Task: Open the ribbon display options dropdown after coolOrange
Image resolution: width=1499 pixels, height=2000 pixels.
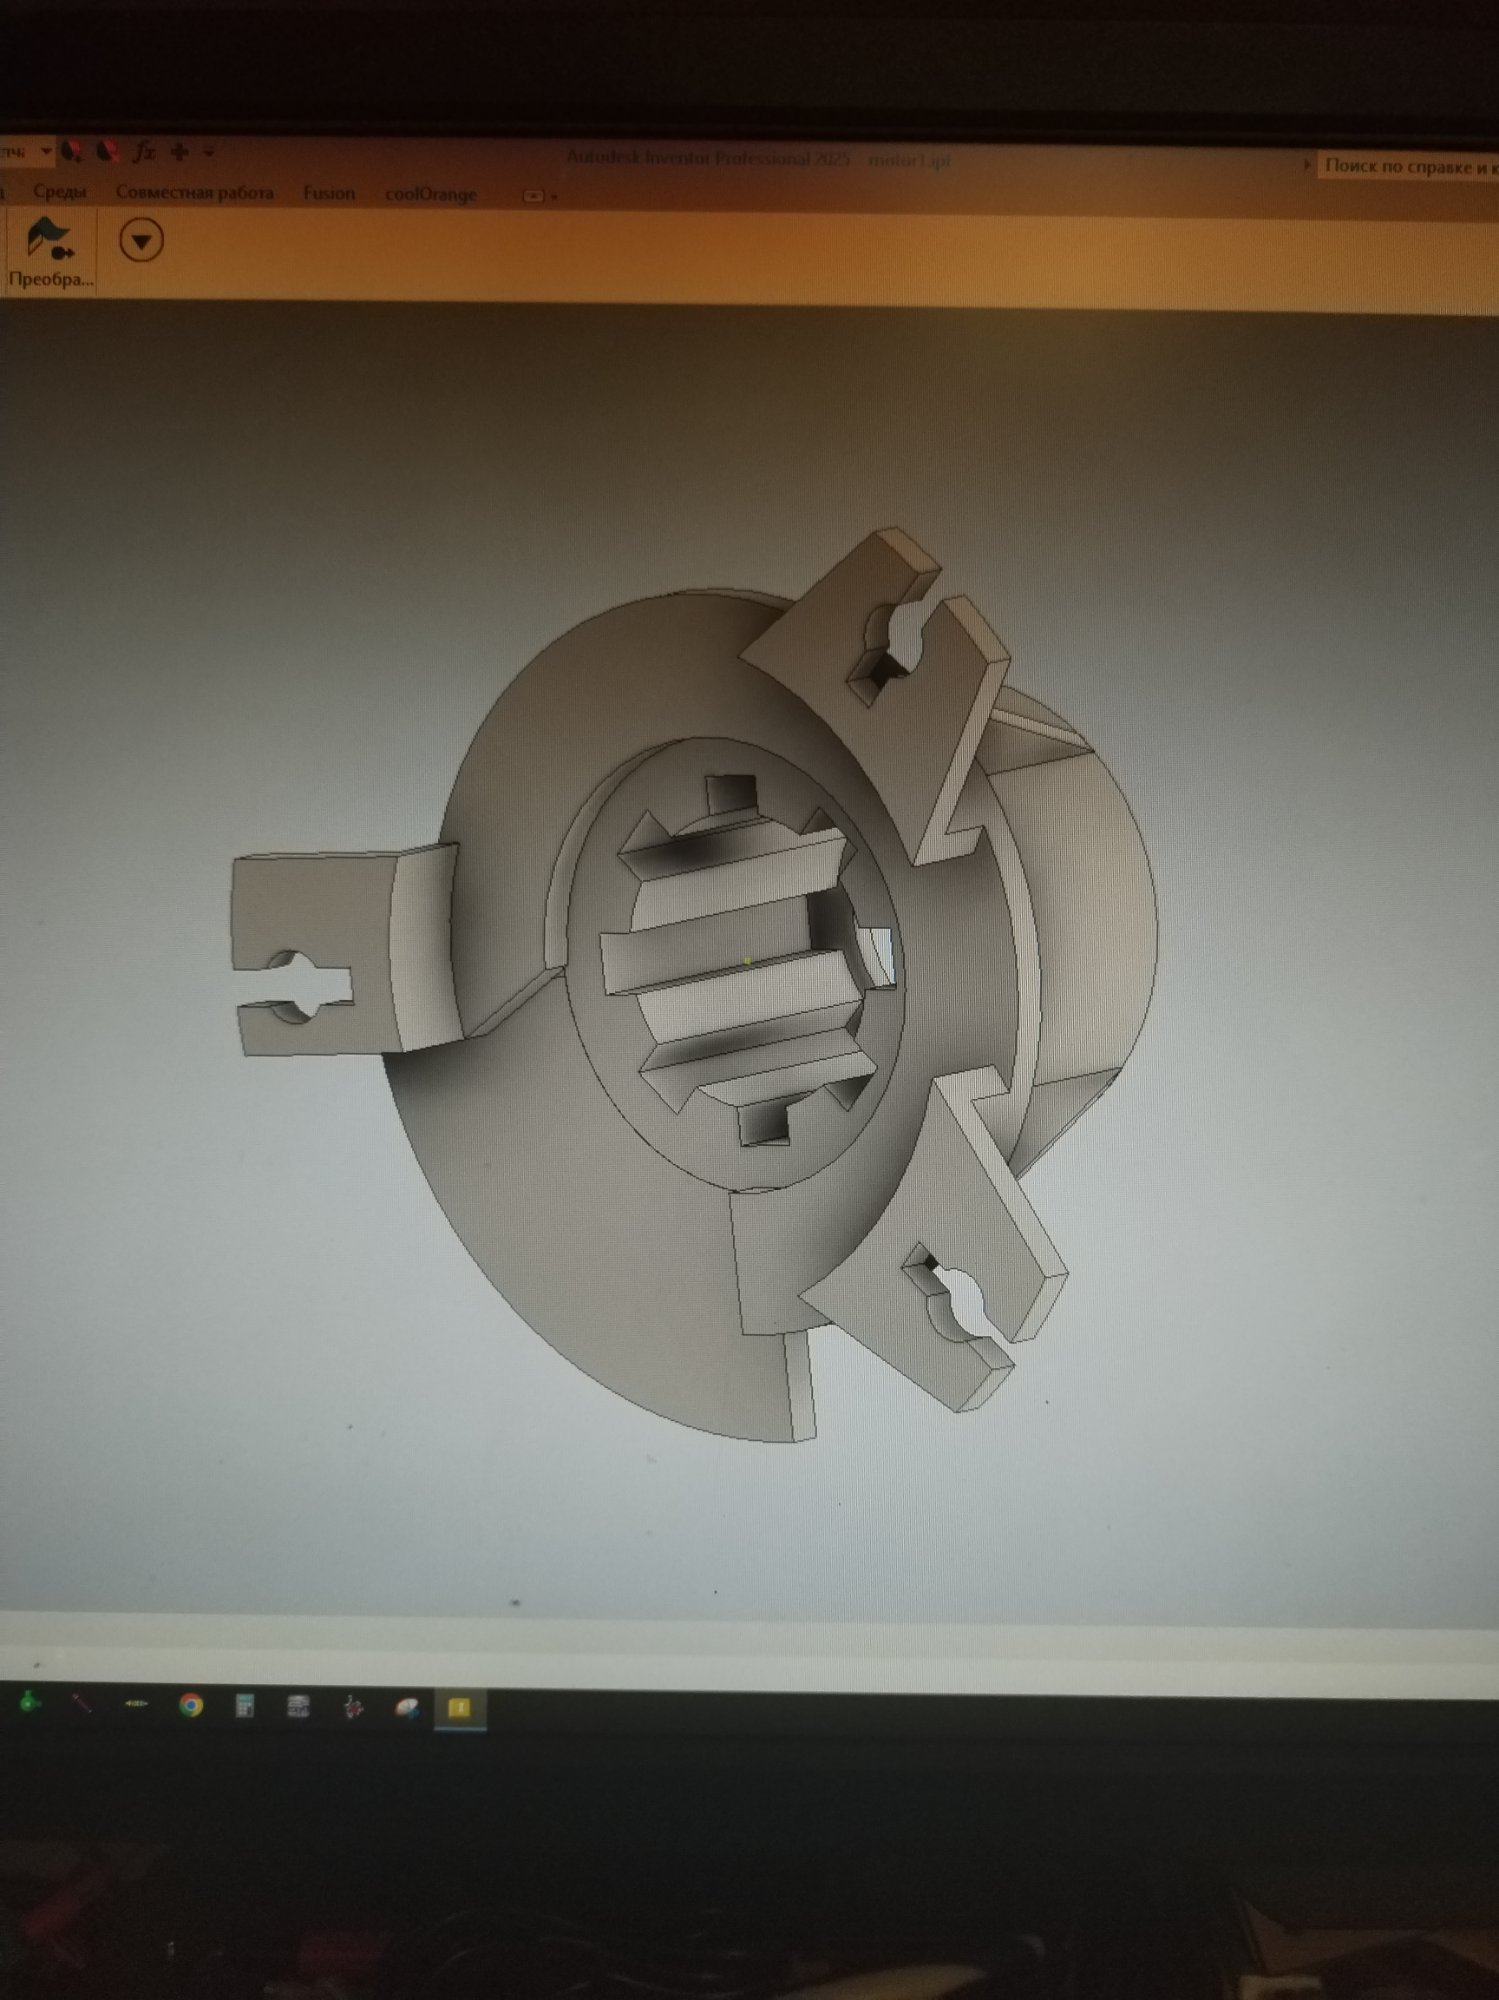Action: tap(539, 196)
